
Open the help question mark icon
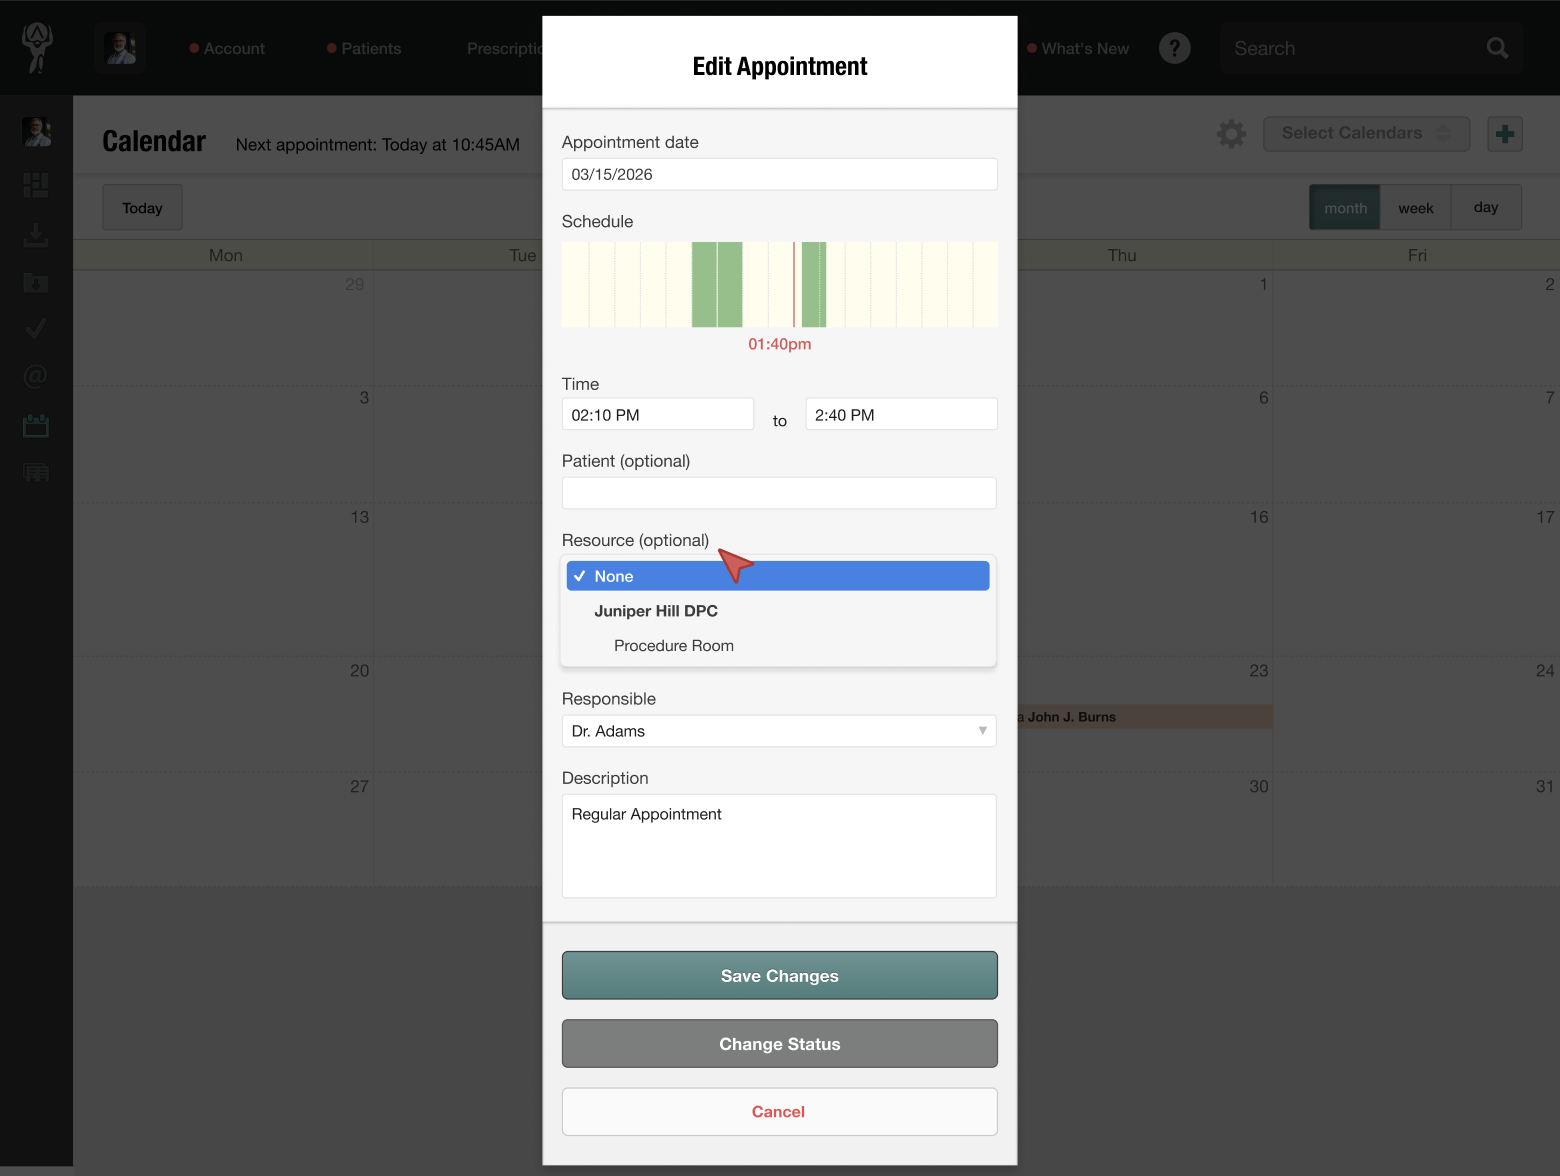pyautogui.click(x=1174, y=48)
